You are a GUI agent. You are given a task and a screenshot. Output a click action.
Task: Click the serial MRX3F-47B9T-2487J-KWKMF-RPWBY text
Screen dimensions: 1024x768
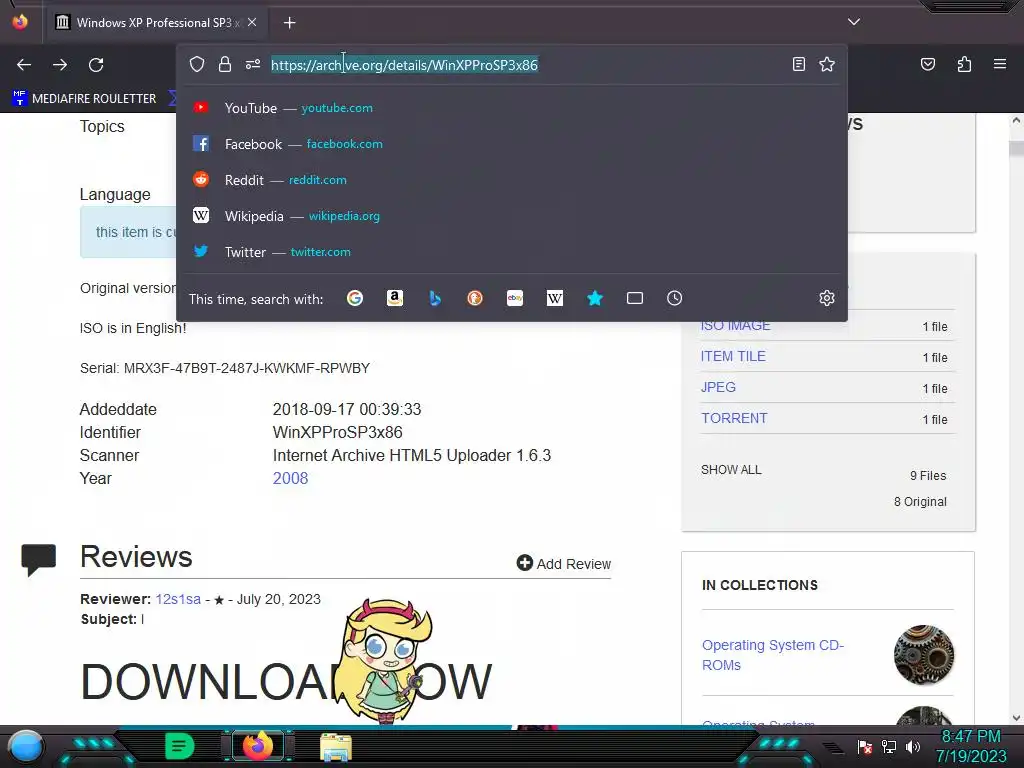point(247,368)
